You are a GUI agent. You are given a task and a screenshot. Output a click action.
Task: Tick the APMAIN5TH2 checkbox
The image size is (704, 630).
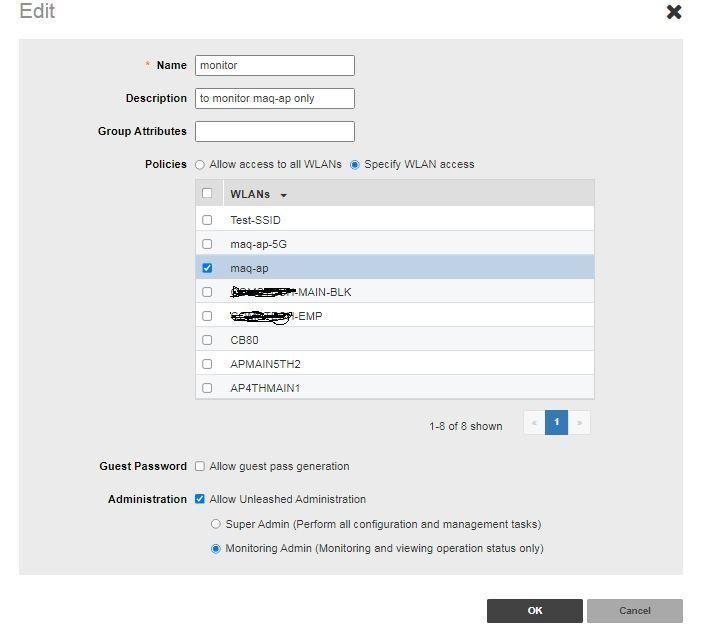pos(207,364)
